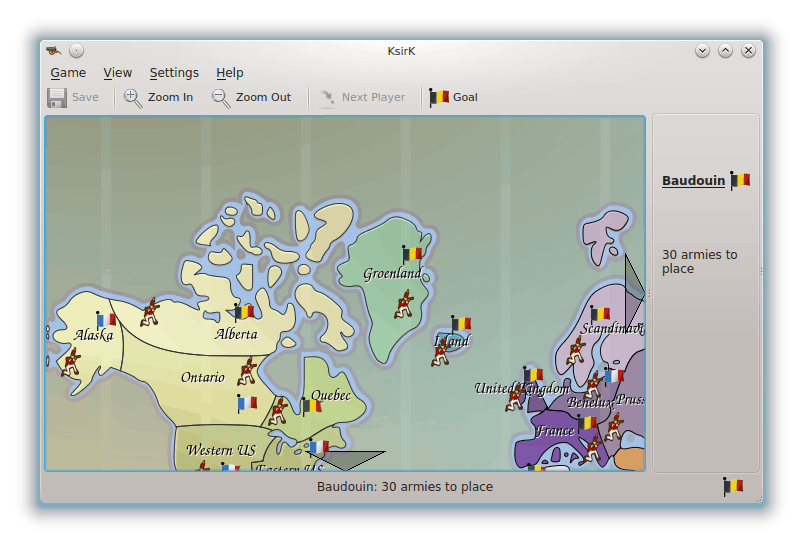
Task: Click the flag on Alaska territory
Action: 106,319
